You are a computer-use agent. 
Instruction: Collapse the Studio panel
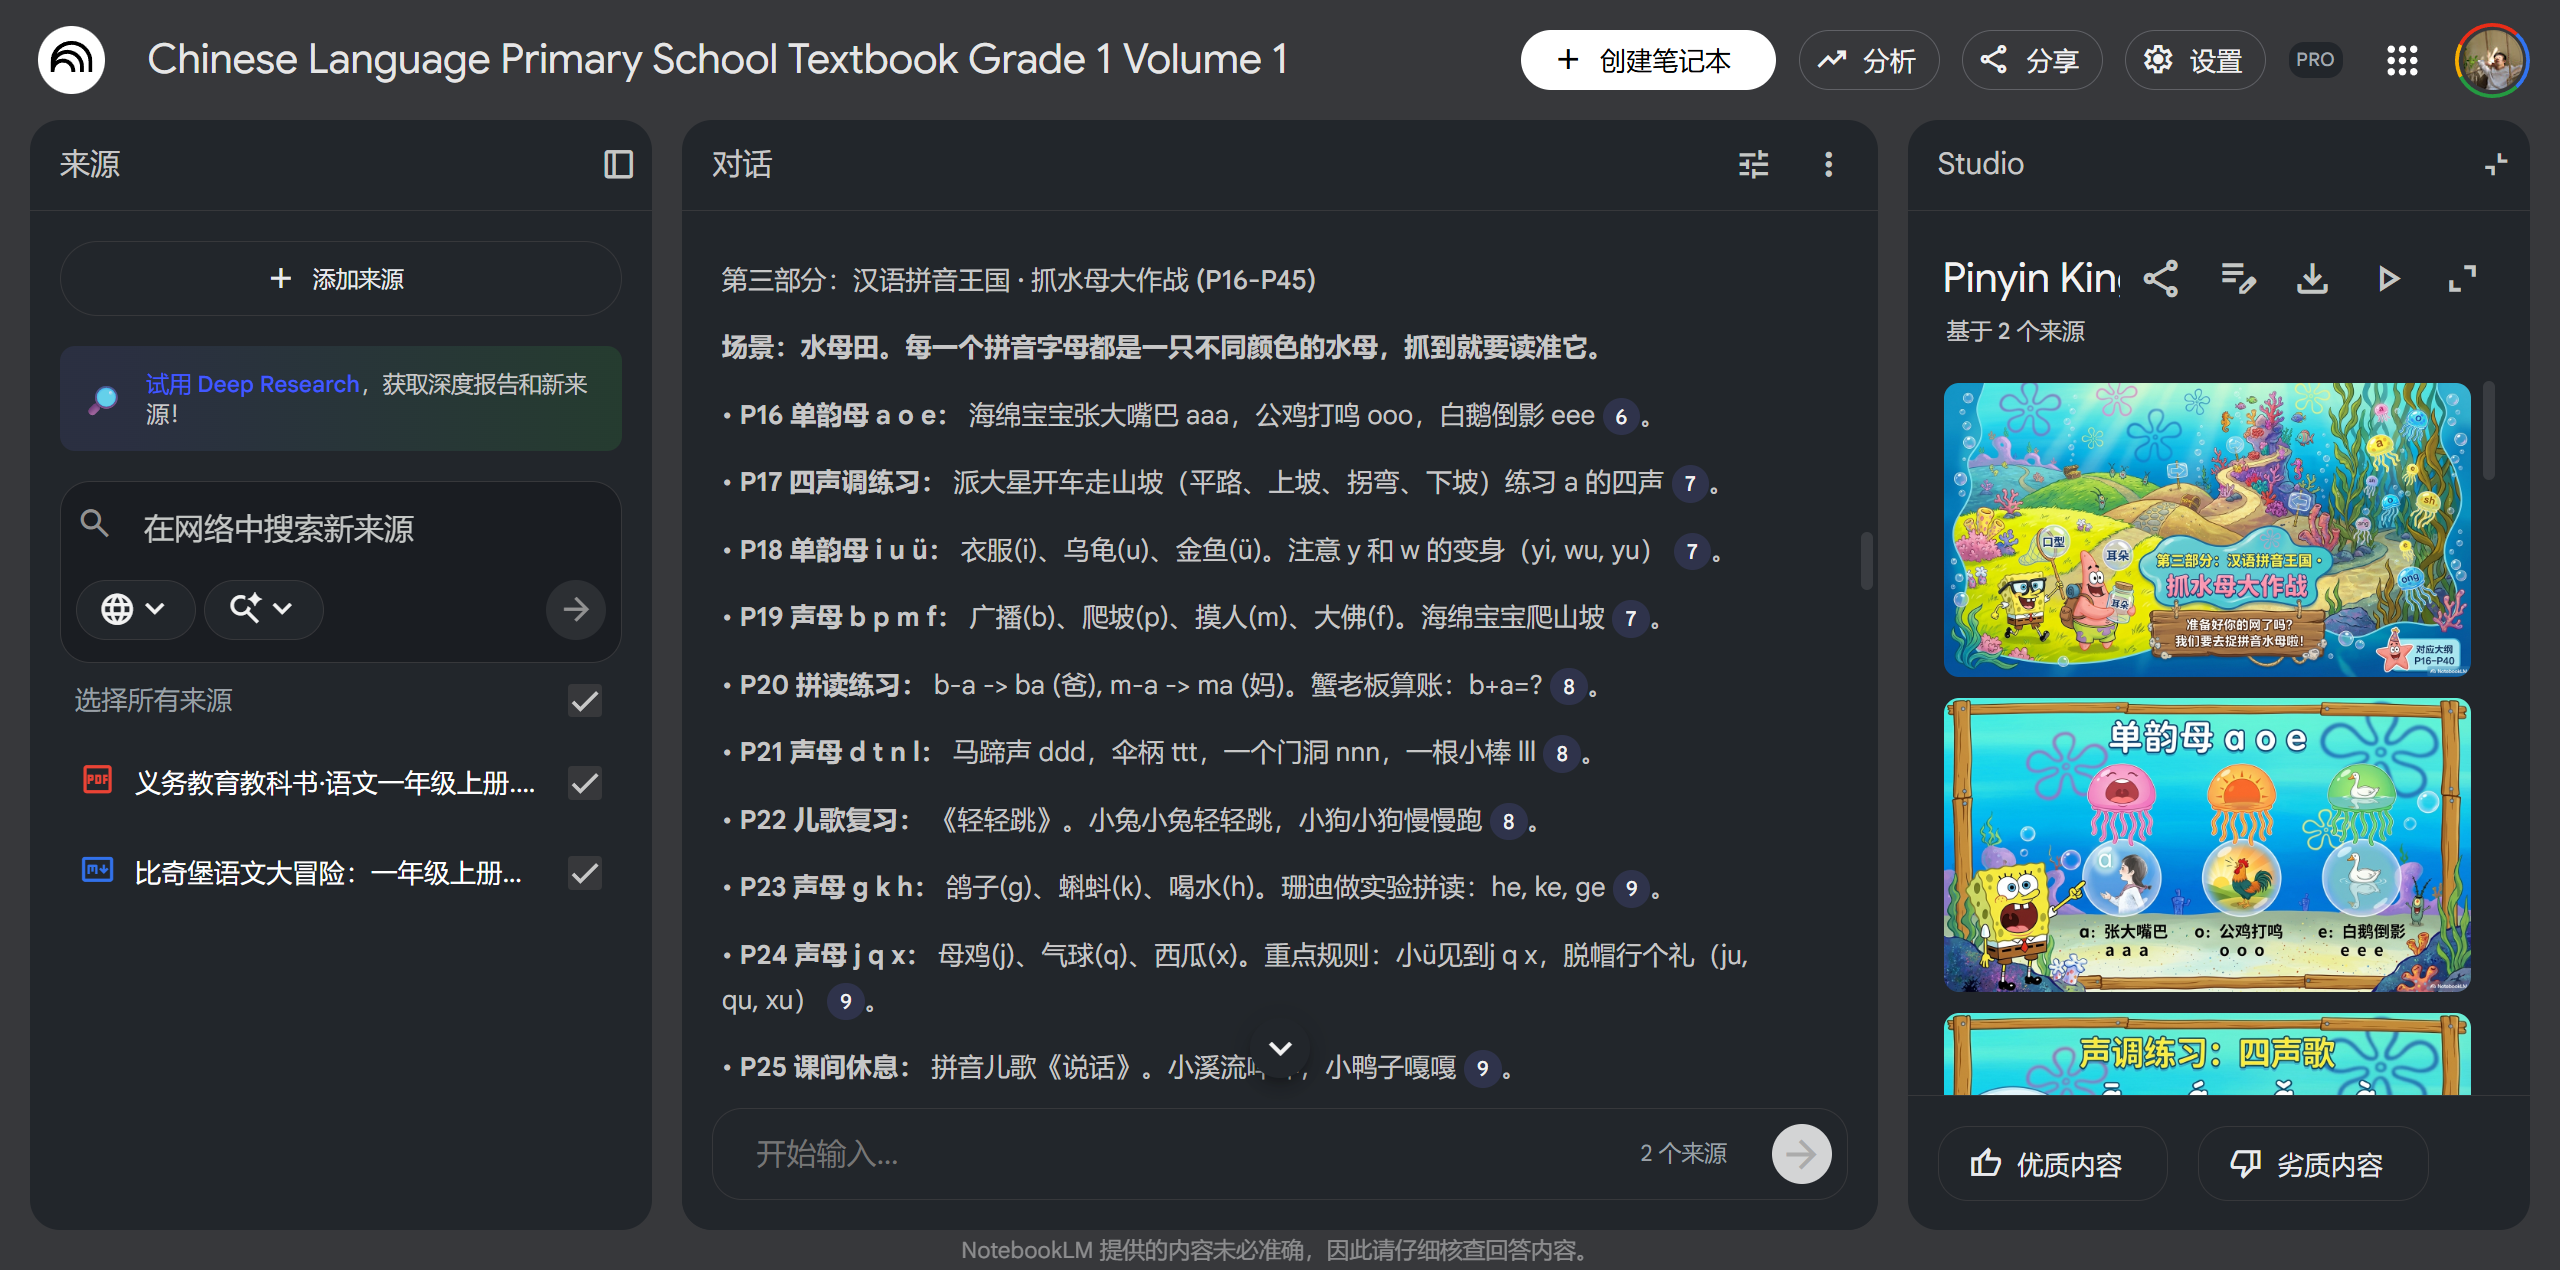coord(2494,163)
